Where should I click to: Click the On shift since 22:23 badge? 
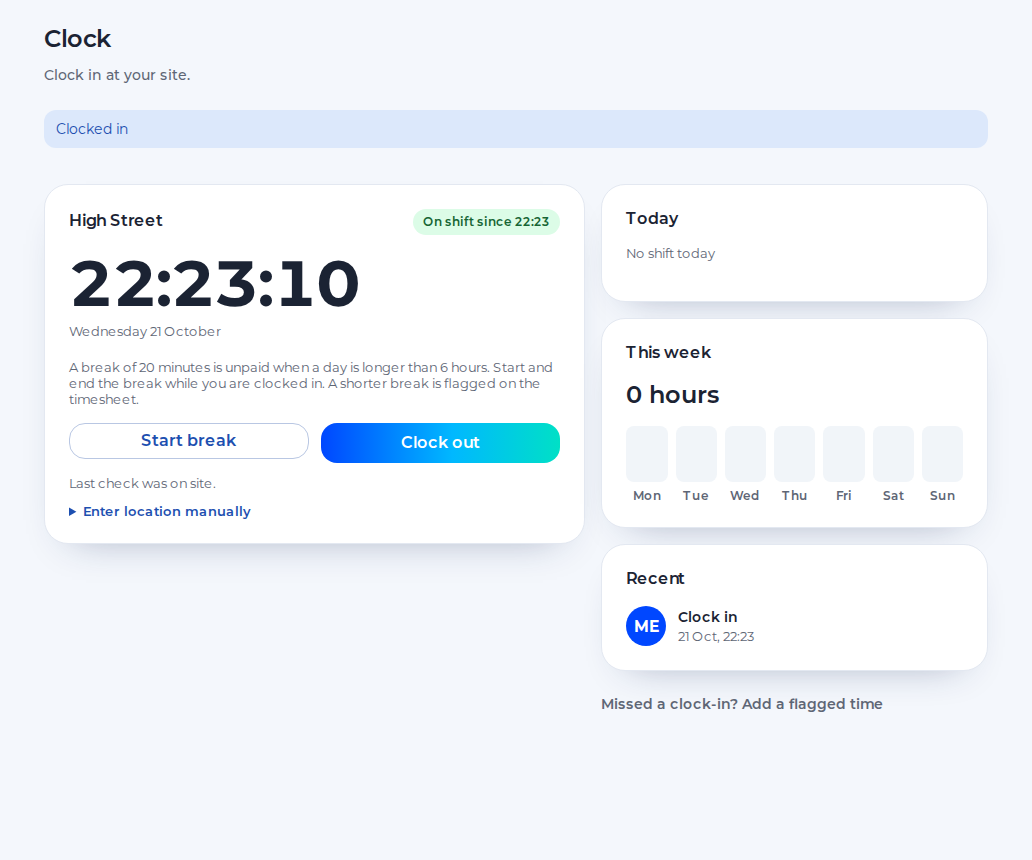click(486, 222)
